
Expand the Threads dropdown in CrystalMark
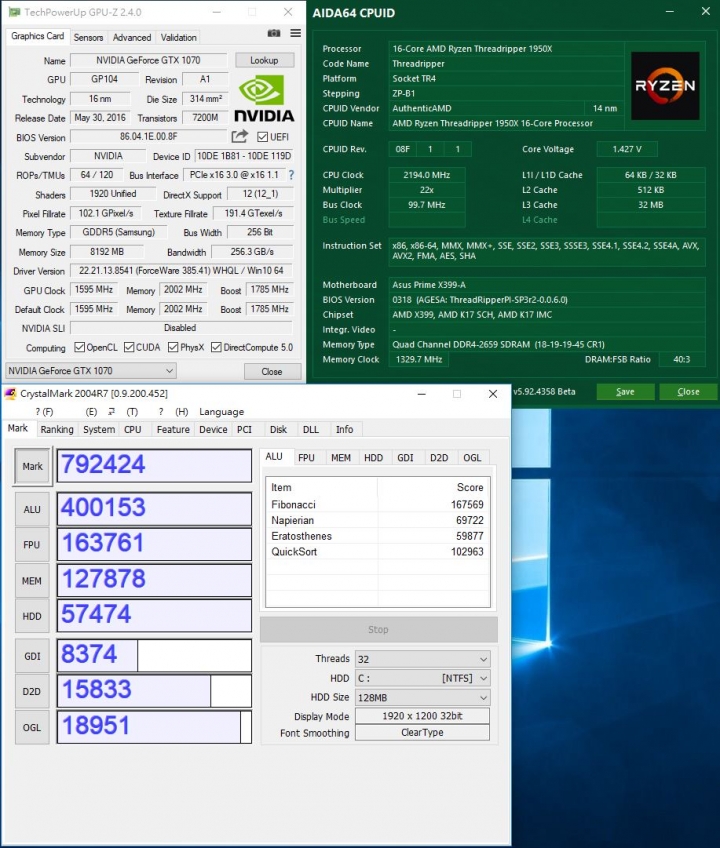[x=422, y=659]
